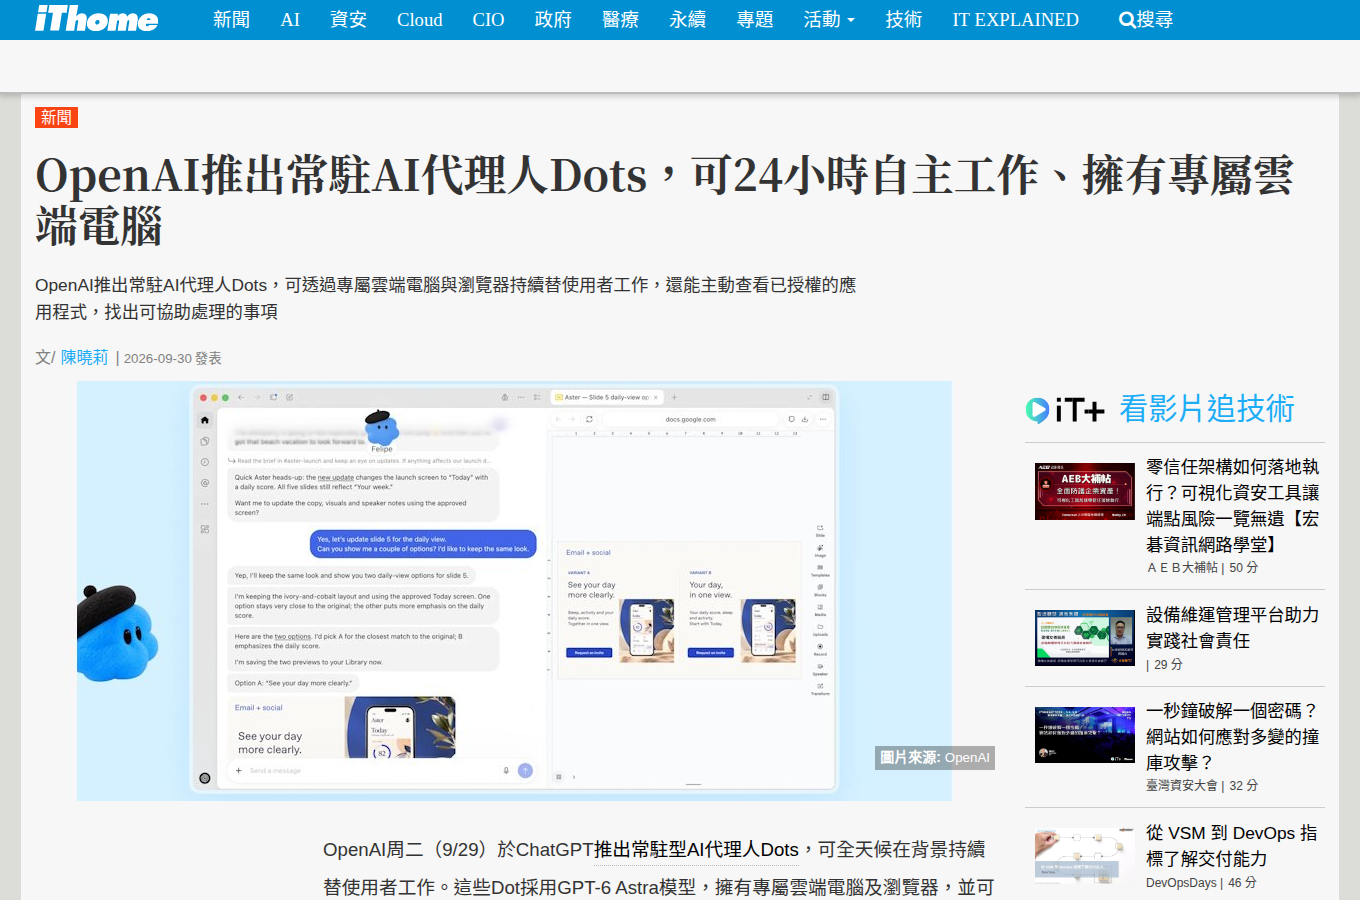Viewport: 1360px width, 900px height.
Task: Open the 資安 section
Action: pos(348,20)
